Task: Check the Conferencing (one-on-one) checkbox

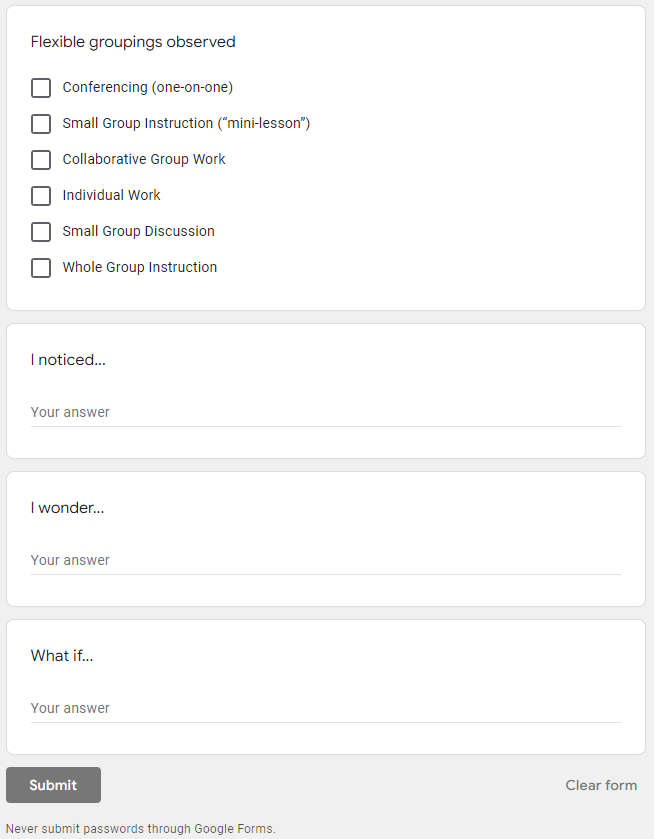Action: coord(41,88)
